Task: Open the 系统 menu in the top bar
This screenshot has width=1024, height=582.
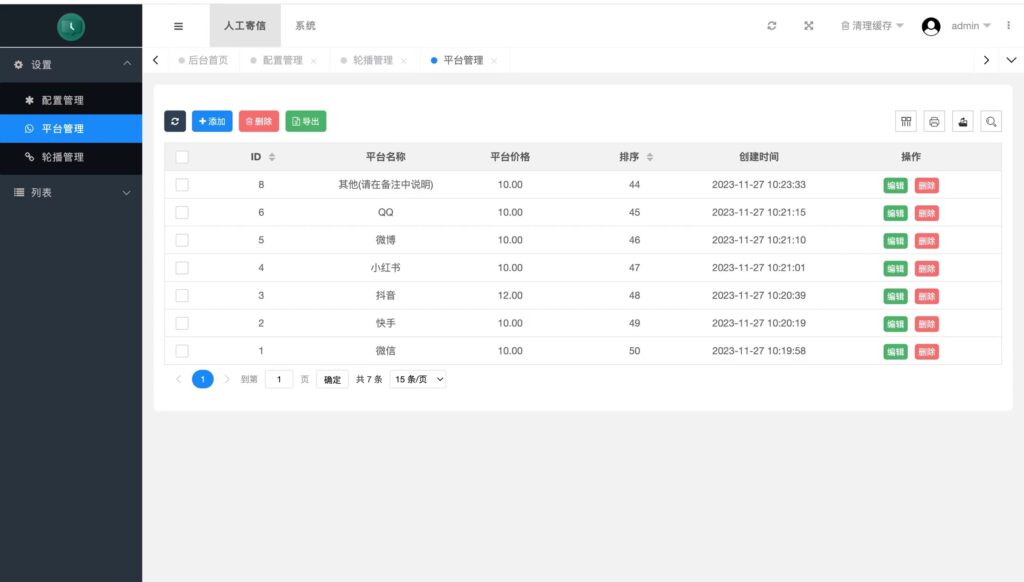Action: 304,25
